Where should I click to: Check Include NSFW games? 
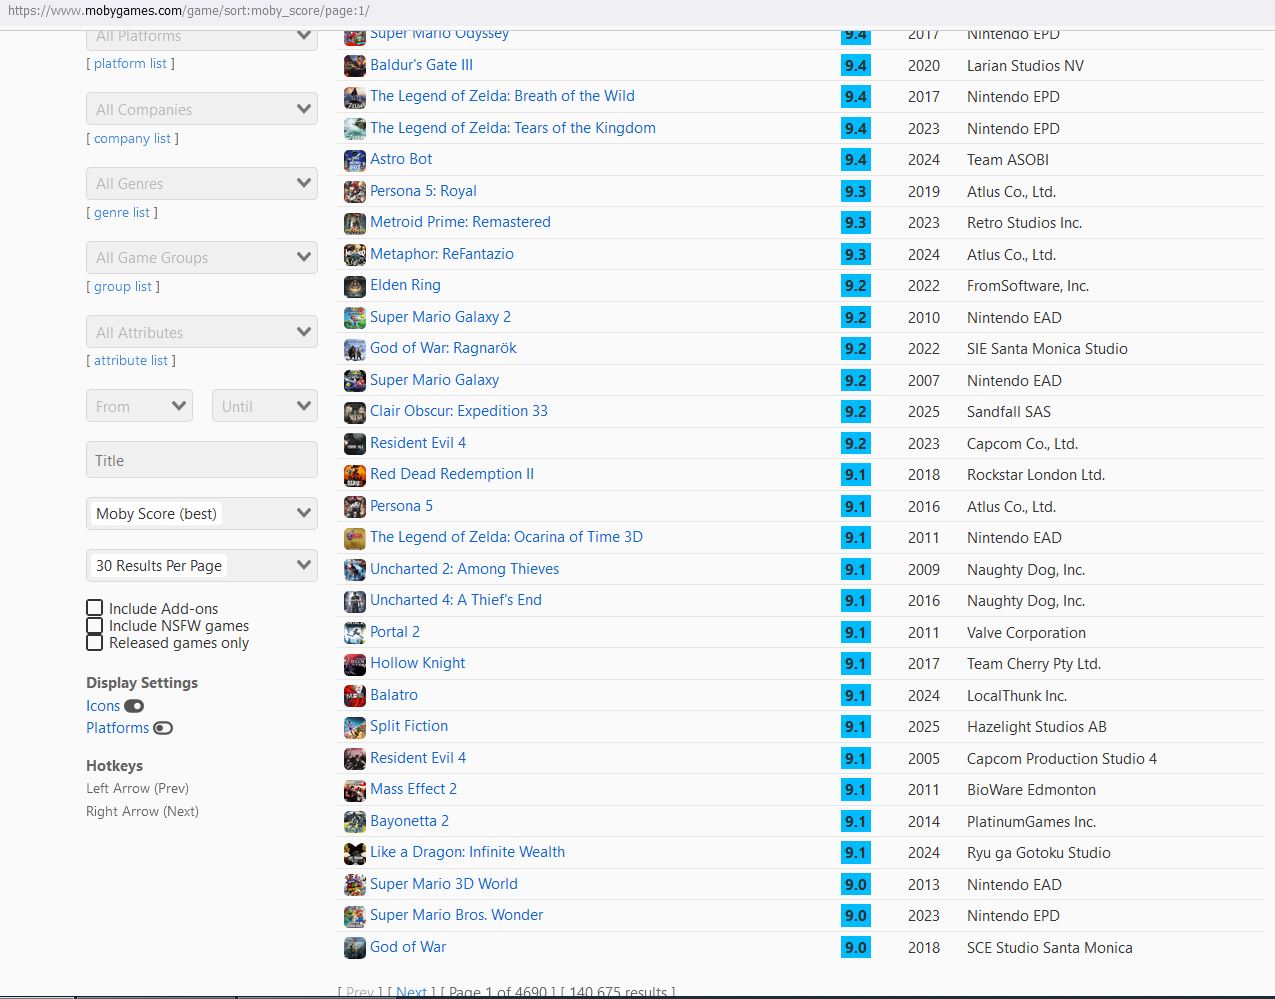[x=95, y=626]
